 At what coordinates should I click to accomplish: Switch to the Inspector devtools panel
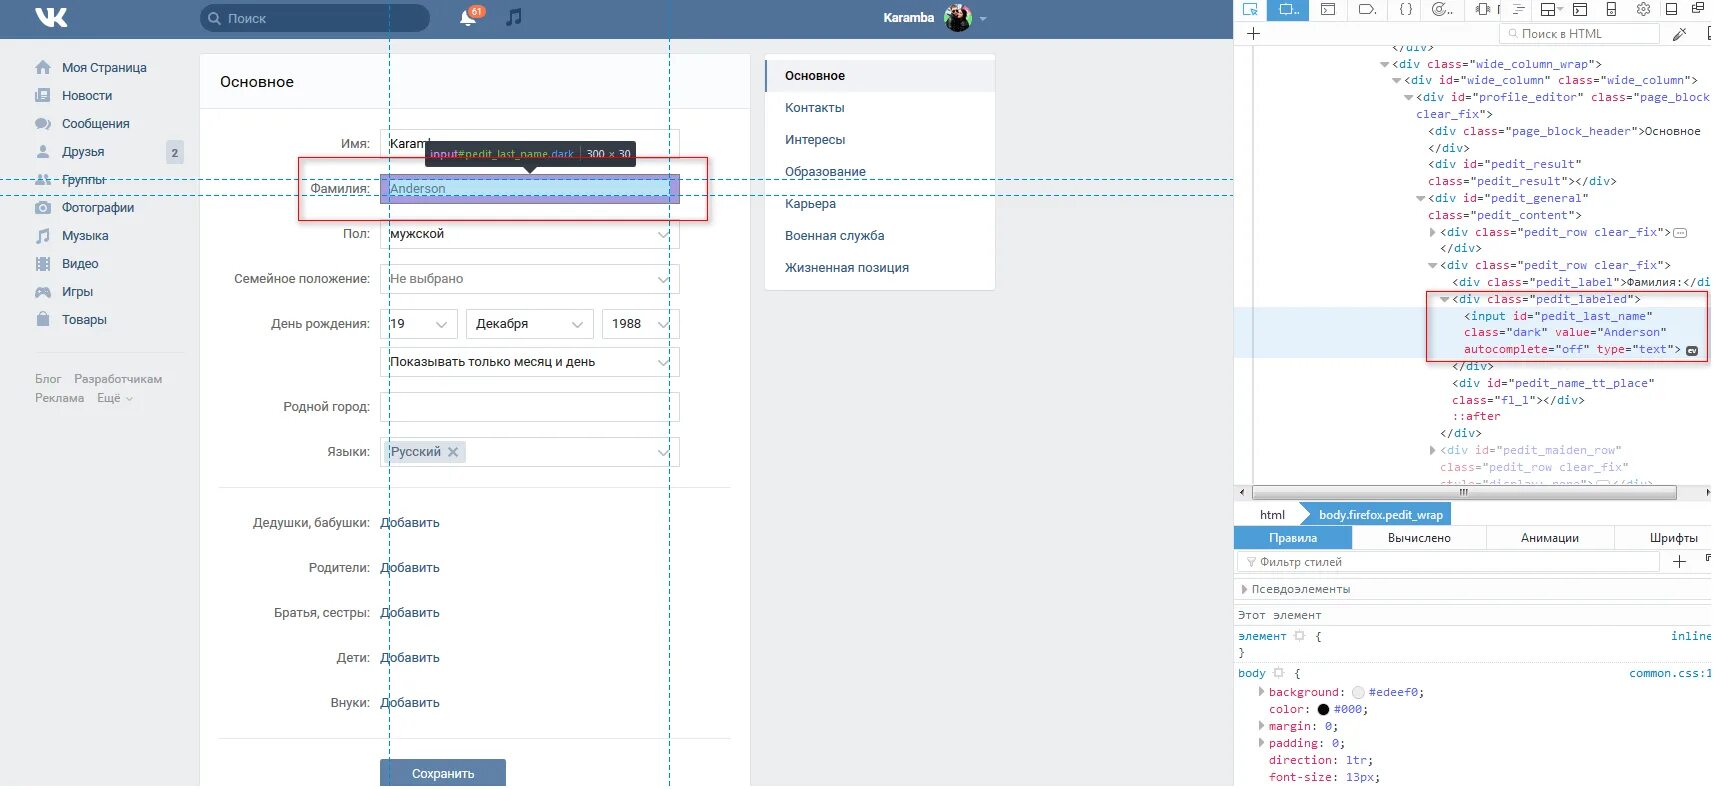(1289, 9)
